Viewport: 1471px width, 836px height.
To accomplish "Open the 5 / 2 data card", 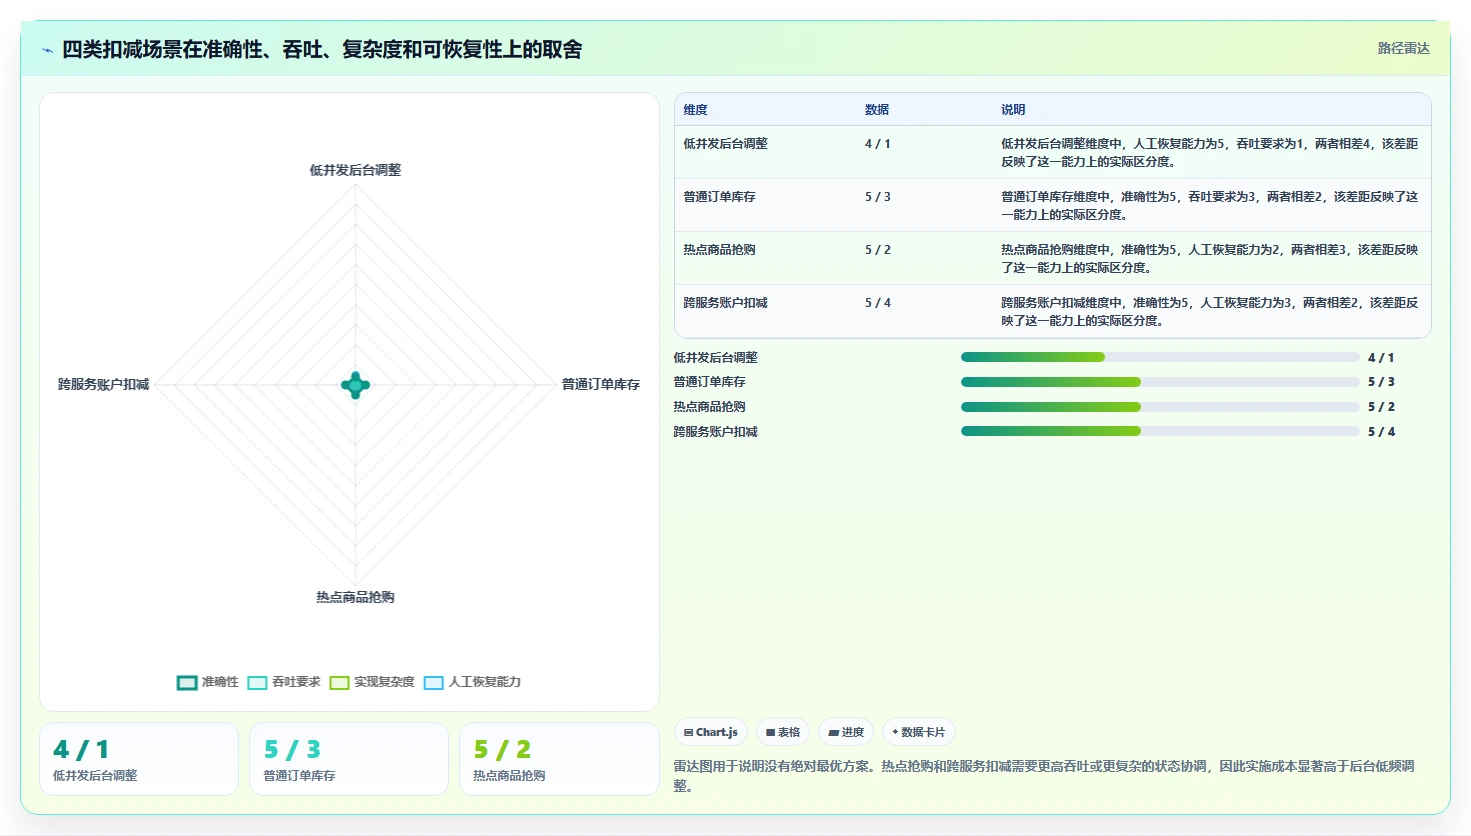I will click(559, 759).
